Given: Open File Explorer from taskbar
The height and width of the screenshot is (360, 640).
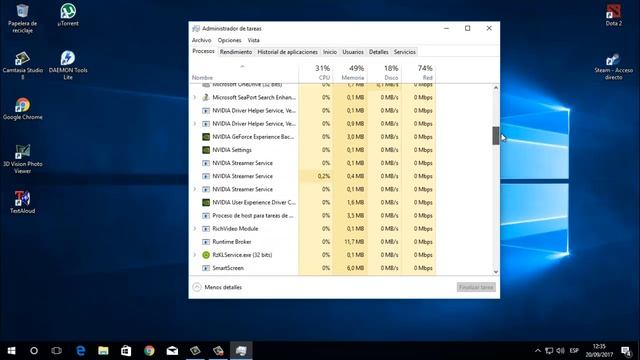Looking at the screenshot, I should click(103, 351).
